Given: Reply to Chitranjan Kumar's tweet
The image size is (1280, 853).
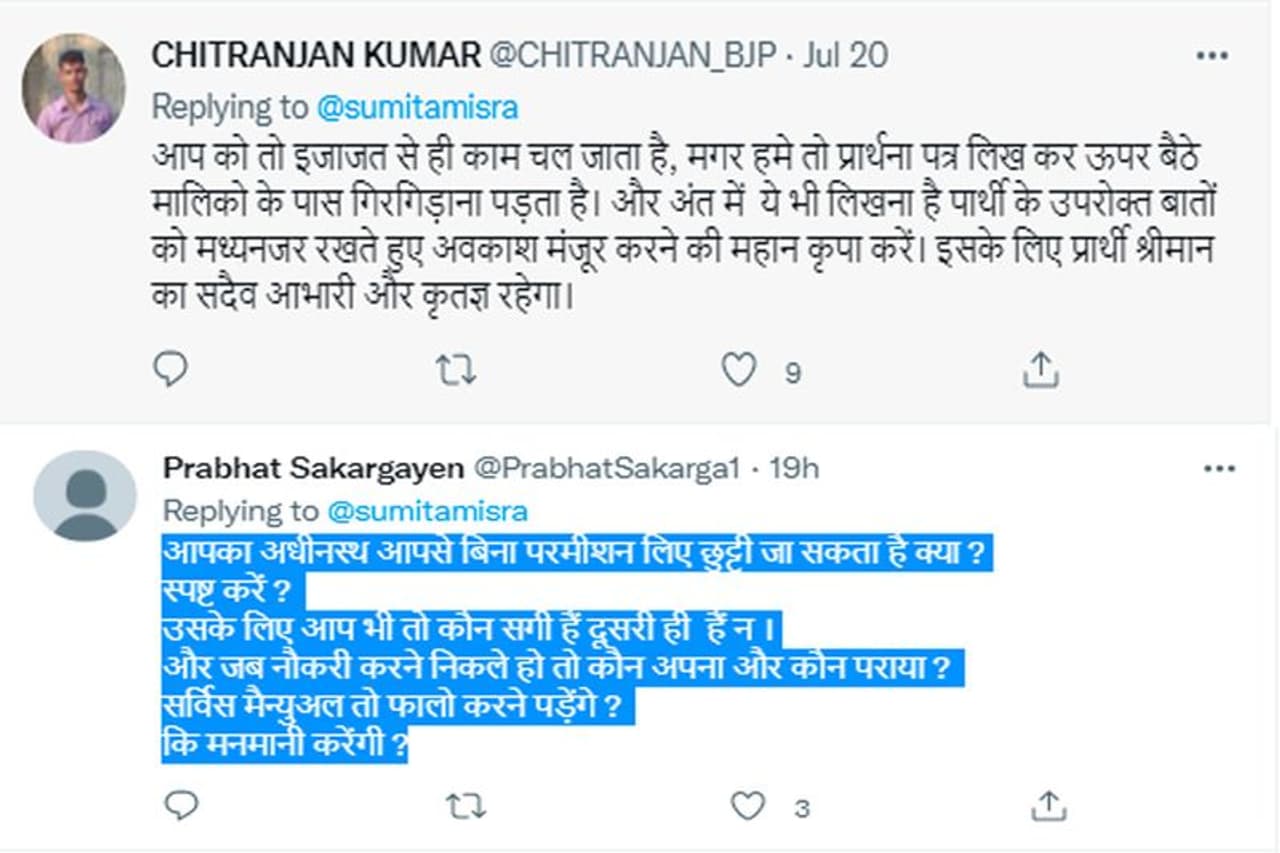Looking at the screenshot, I should (170, 371).
